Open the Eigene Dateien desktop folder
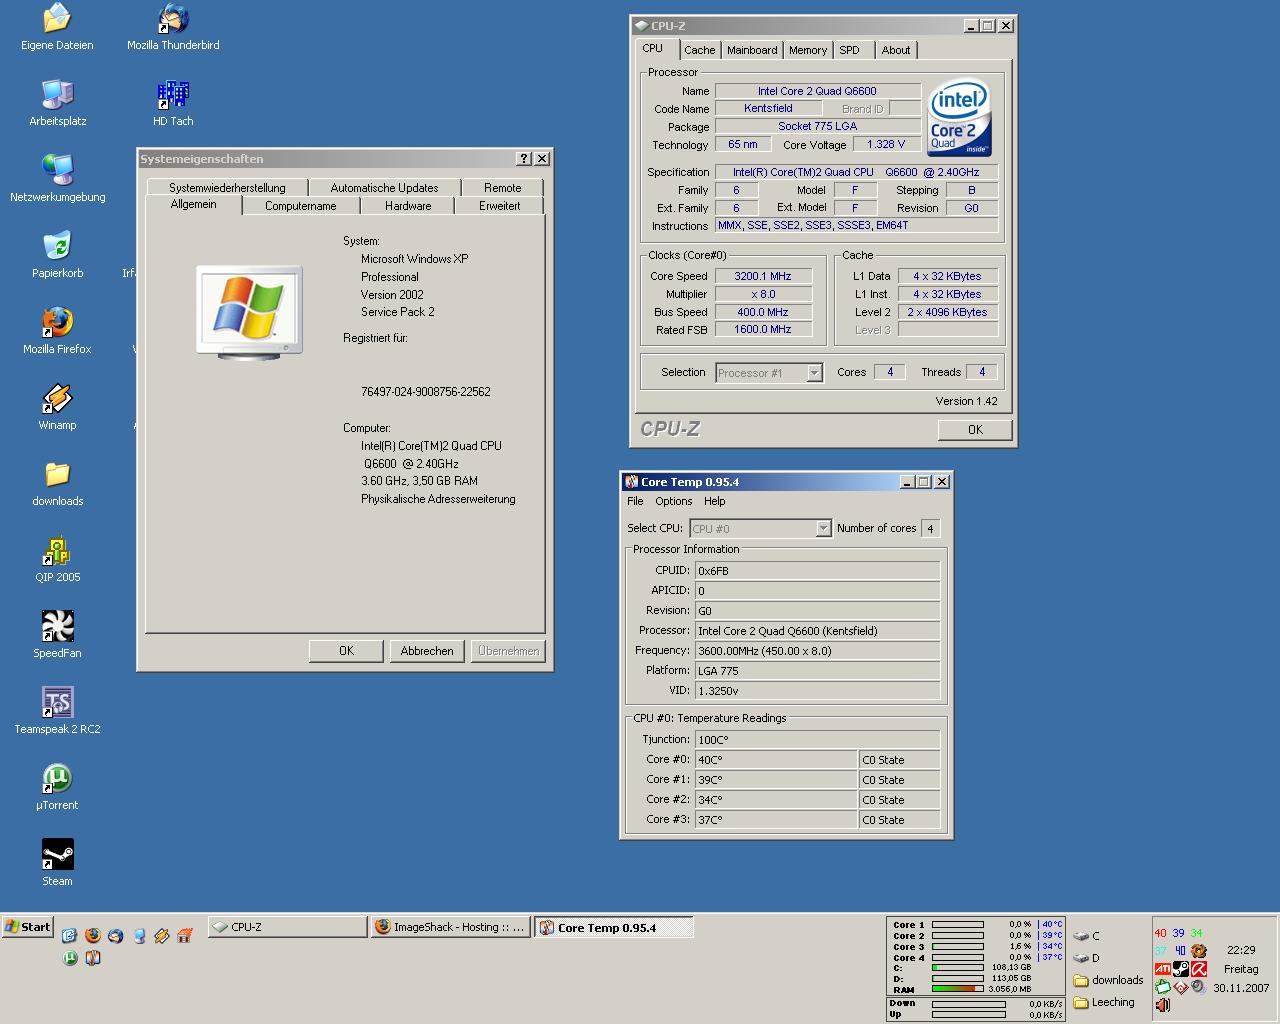 (x=57, y=28)
